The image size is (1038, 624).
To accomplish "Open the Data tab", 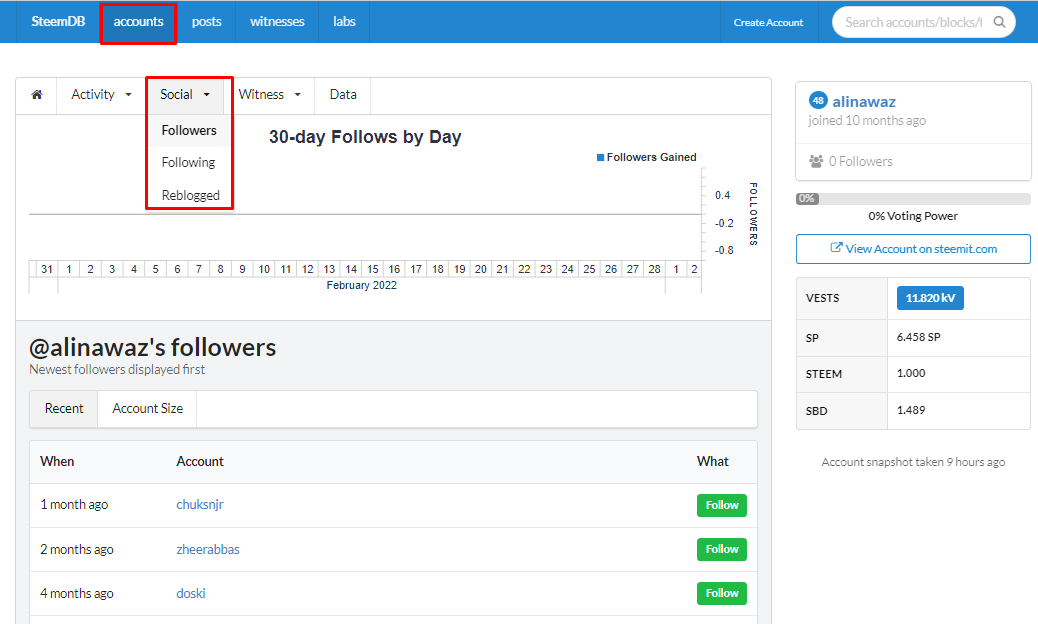I will pos(343,95).
